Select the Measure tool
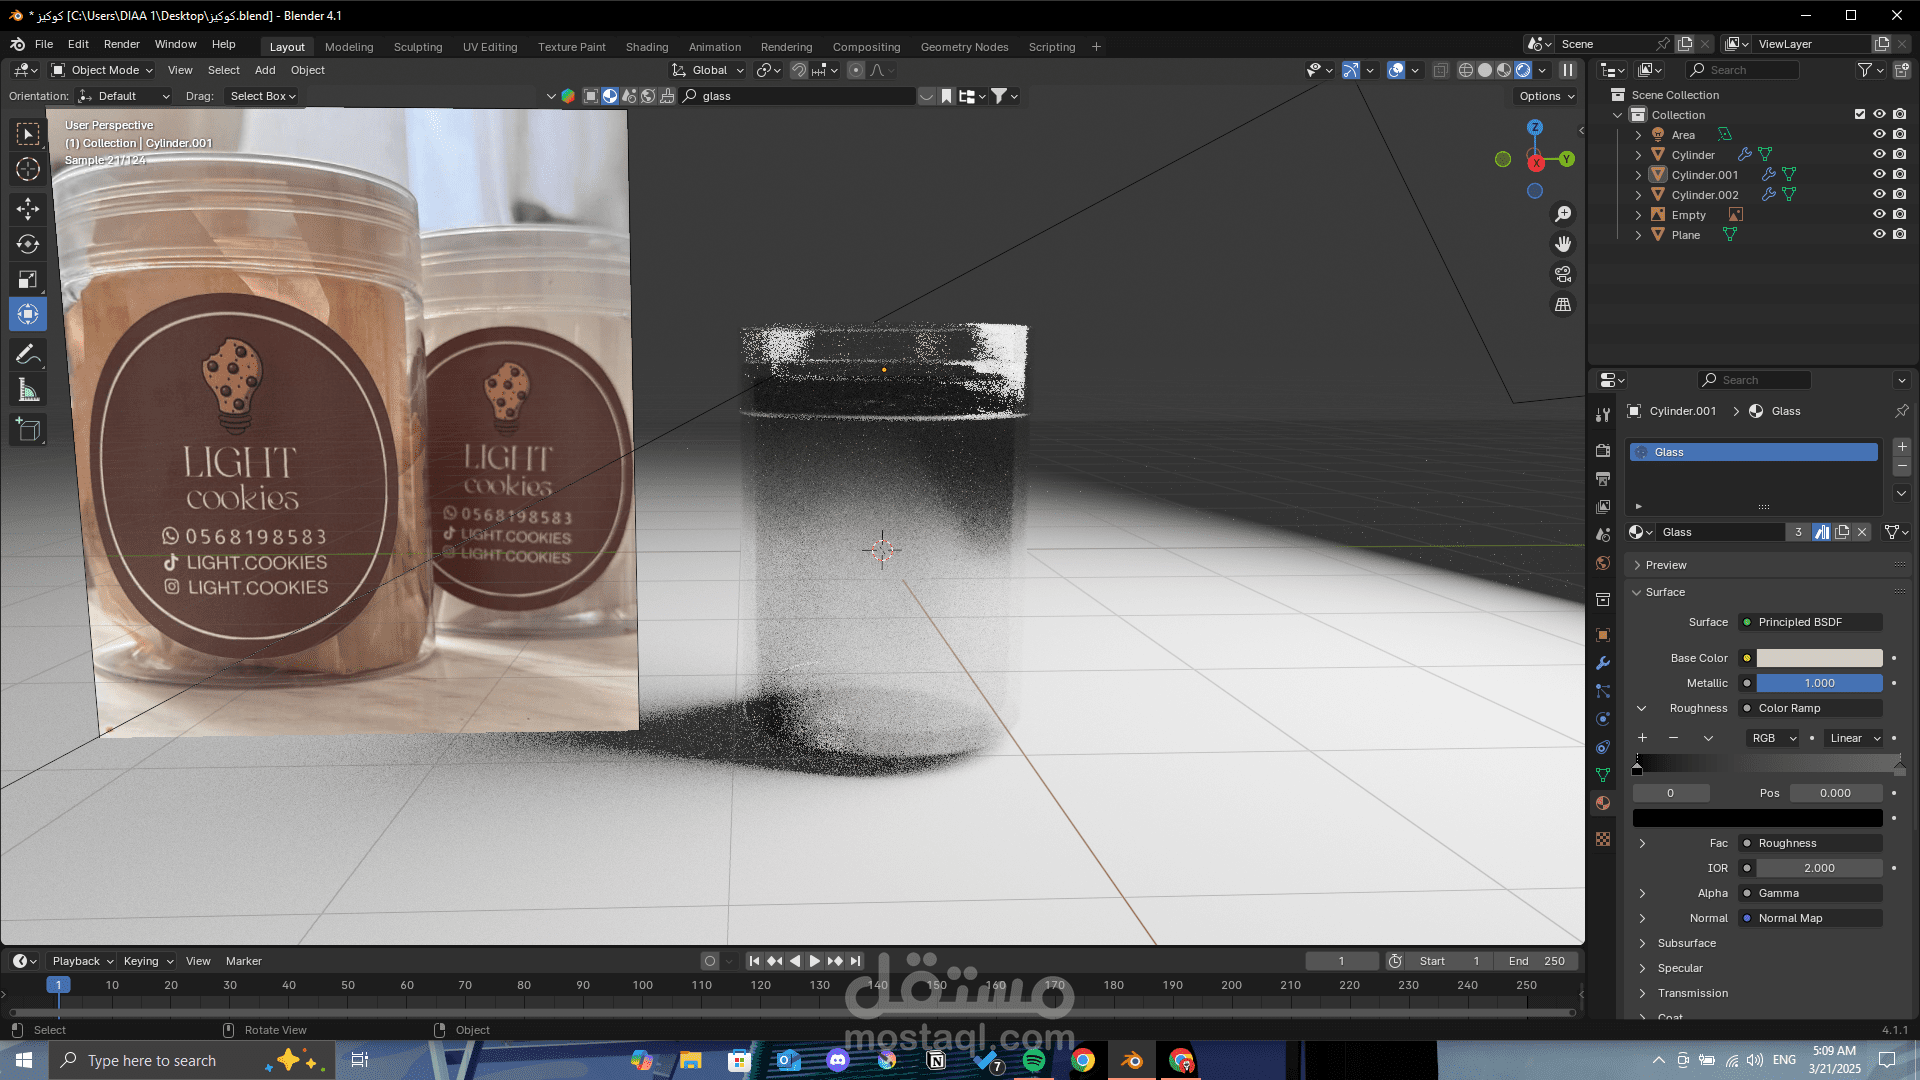Viewport: 1920px width, 1080px height. [28, 391]
